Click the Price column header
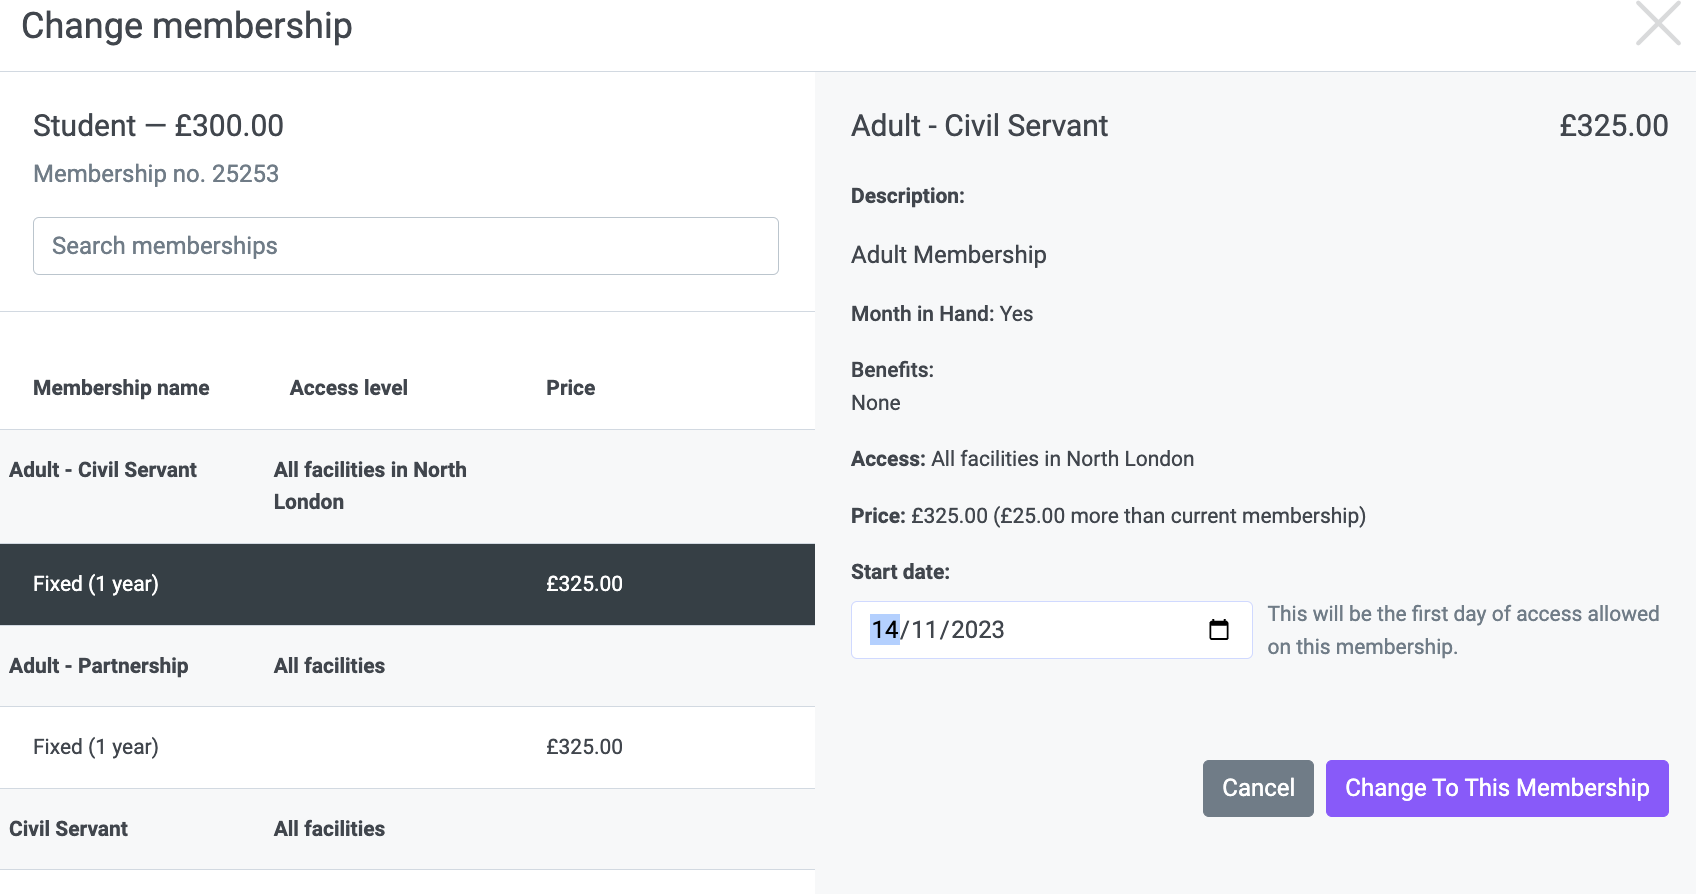 pyautogui.click(x=570, y=388)
